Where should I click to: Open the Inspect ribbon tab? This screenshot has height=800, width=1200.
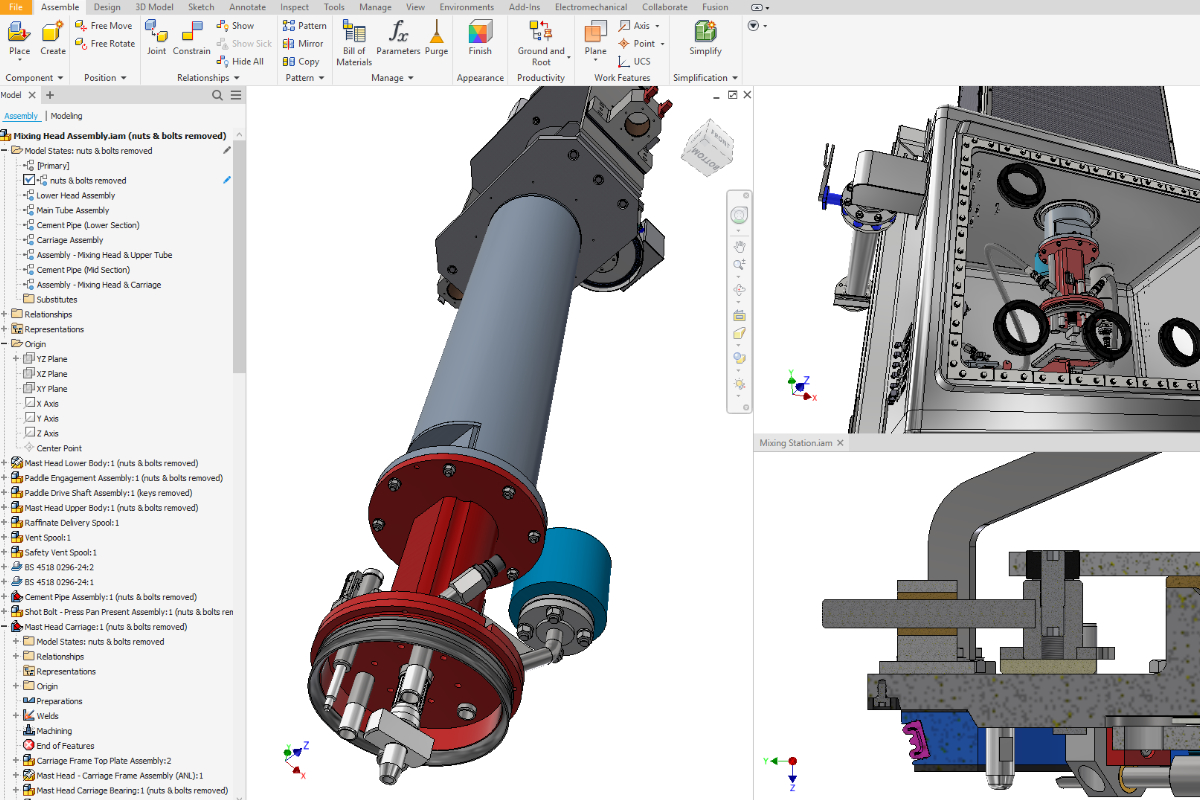(x=294, y=7)
